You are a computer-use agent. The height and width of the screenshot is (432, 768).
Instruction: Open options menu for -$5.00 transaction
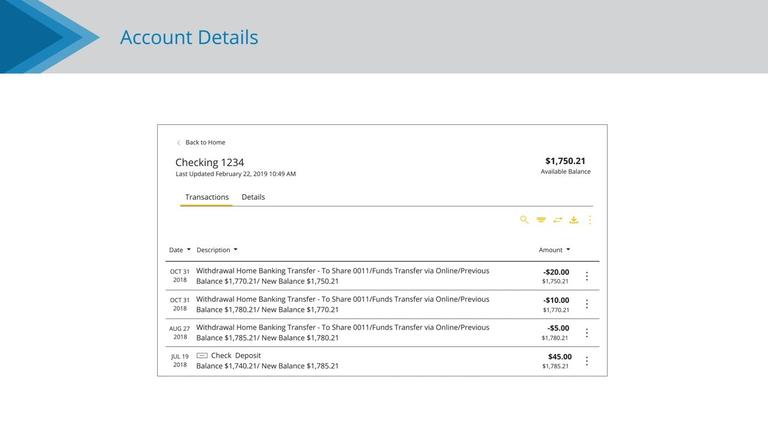click(x=587, y=333)
